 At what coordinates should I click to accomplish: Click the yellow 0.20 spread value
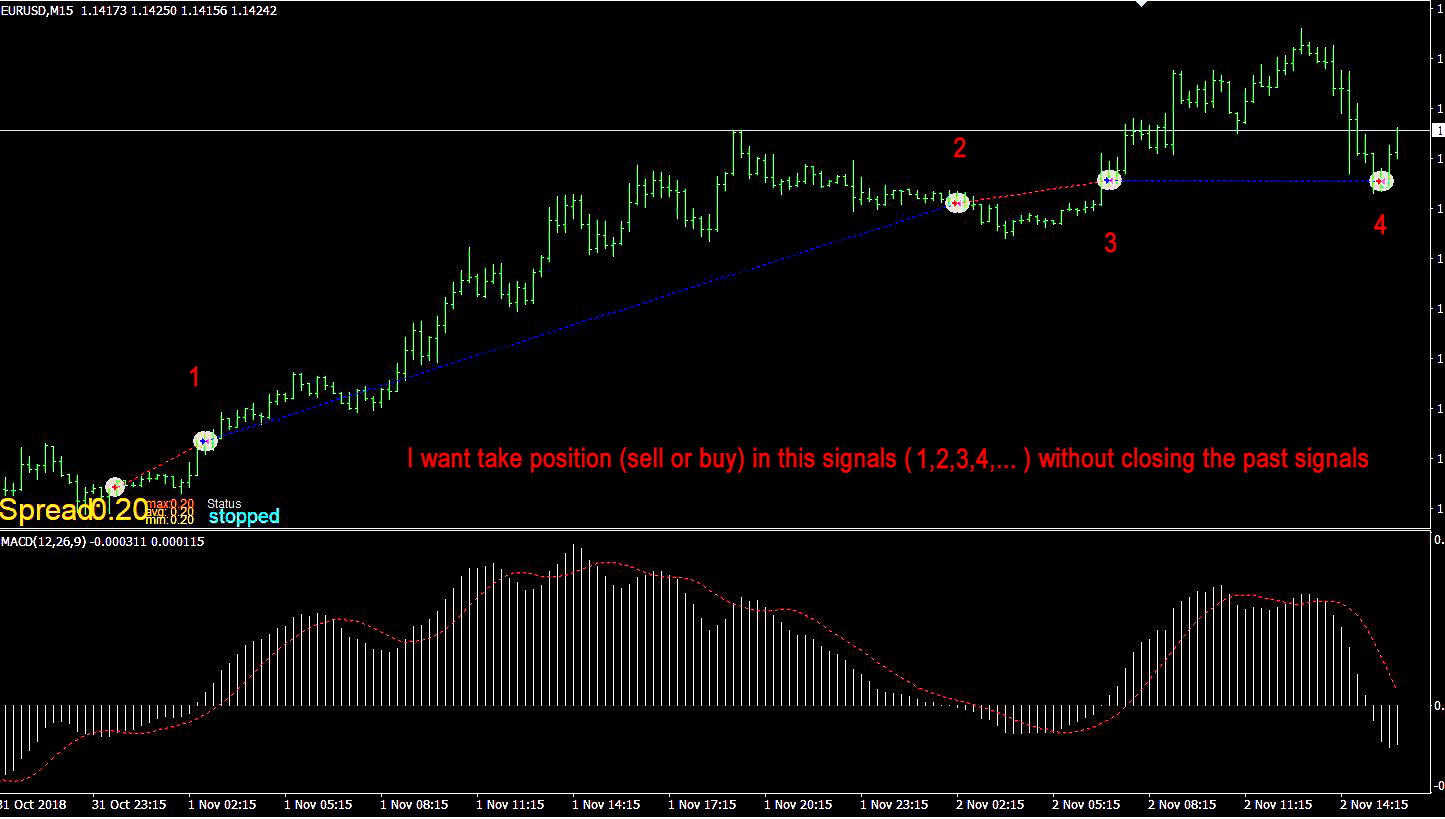click(119, 510)
